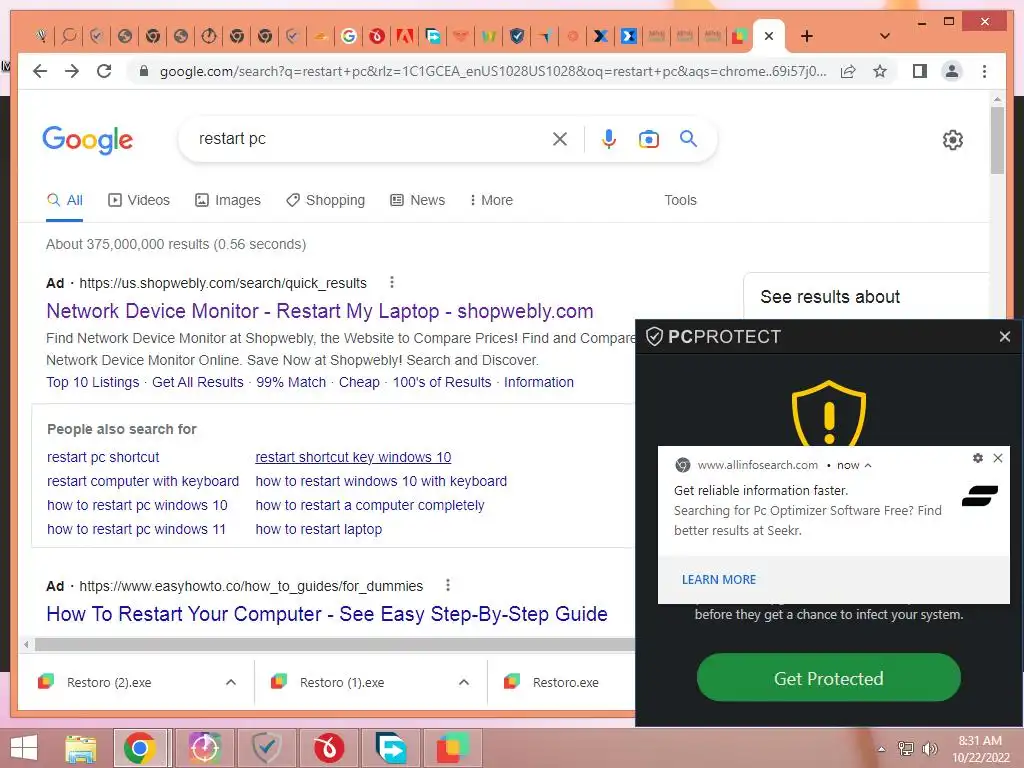Show hidden system tray icons
Screen dimensions: 1024x768
pyautogui.click(x=881, y=749)
